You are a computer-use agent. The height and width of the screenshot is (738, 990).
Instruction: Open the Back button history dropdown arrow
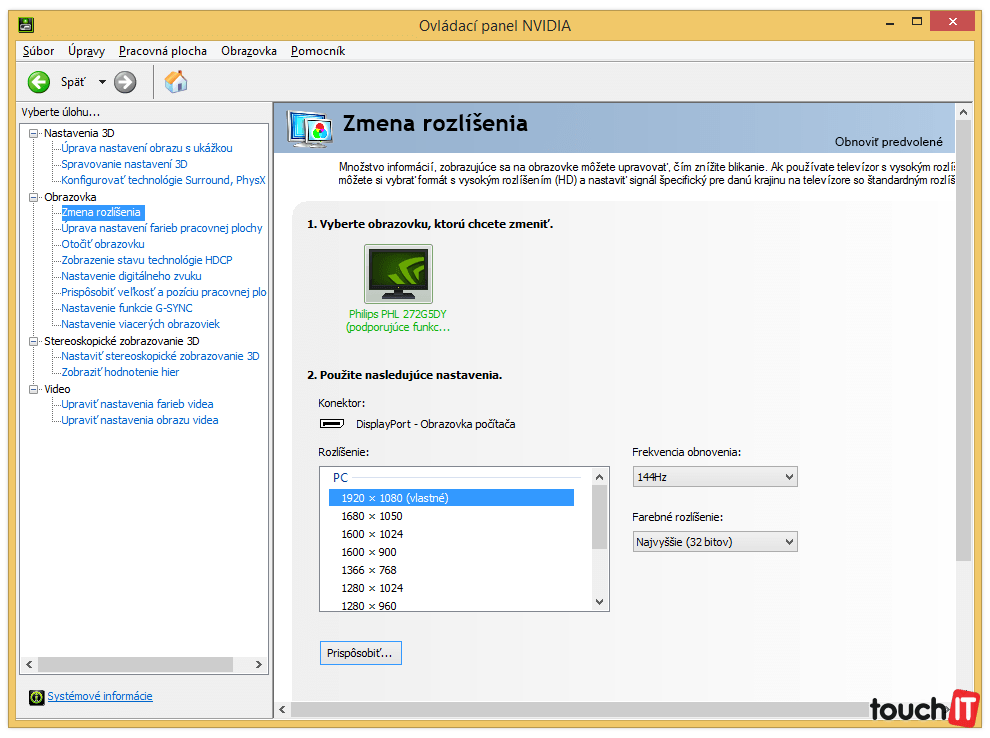click(x=101, y=83)
